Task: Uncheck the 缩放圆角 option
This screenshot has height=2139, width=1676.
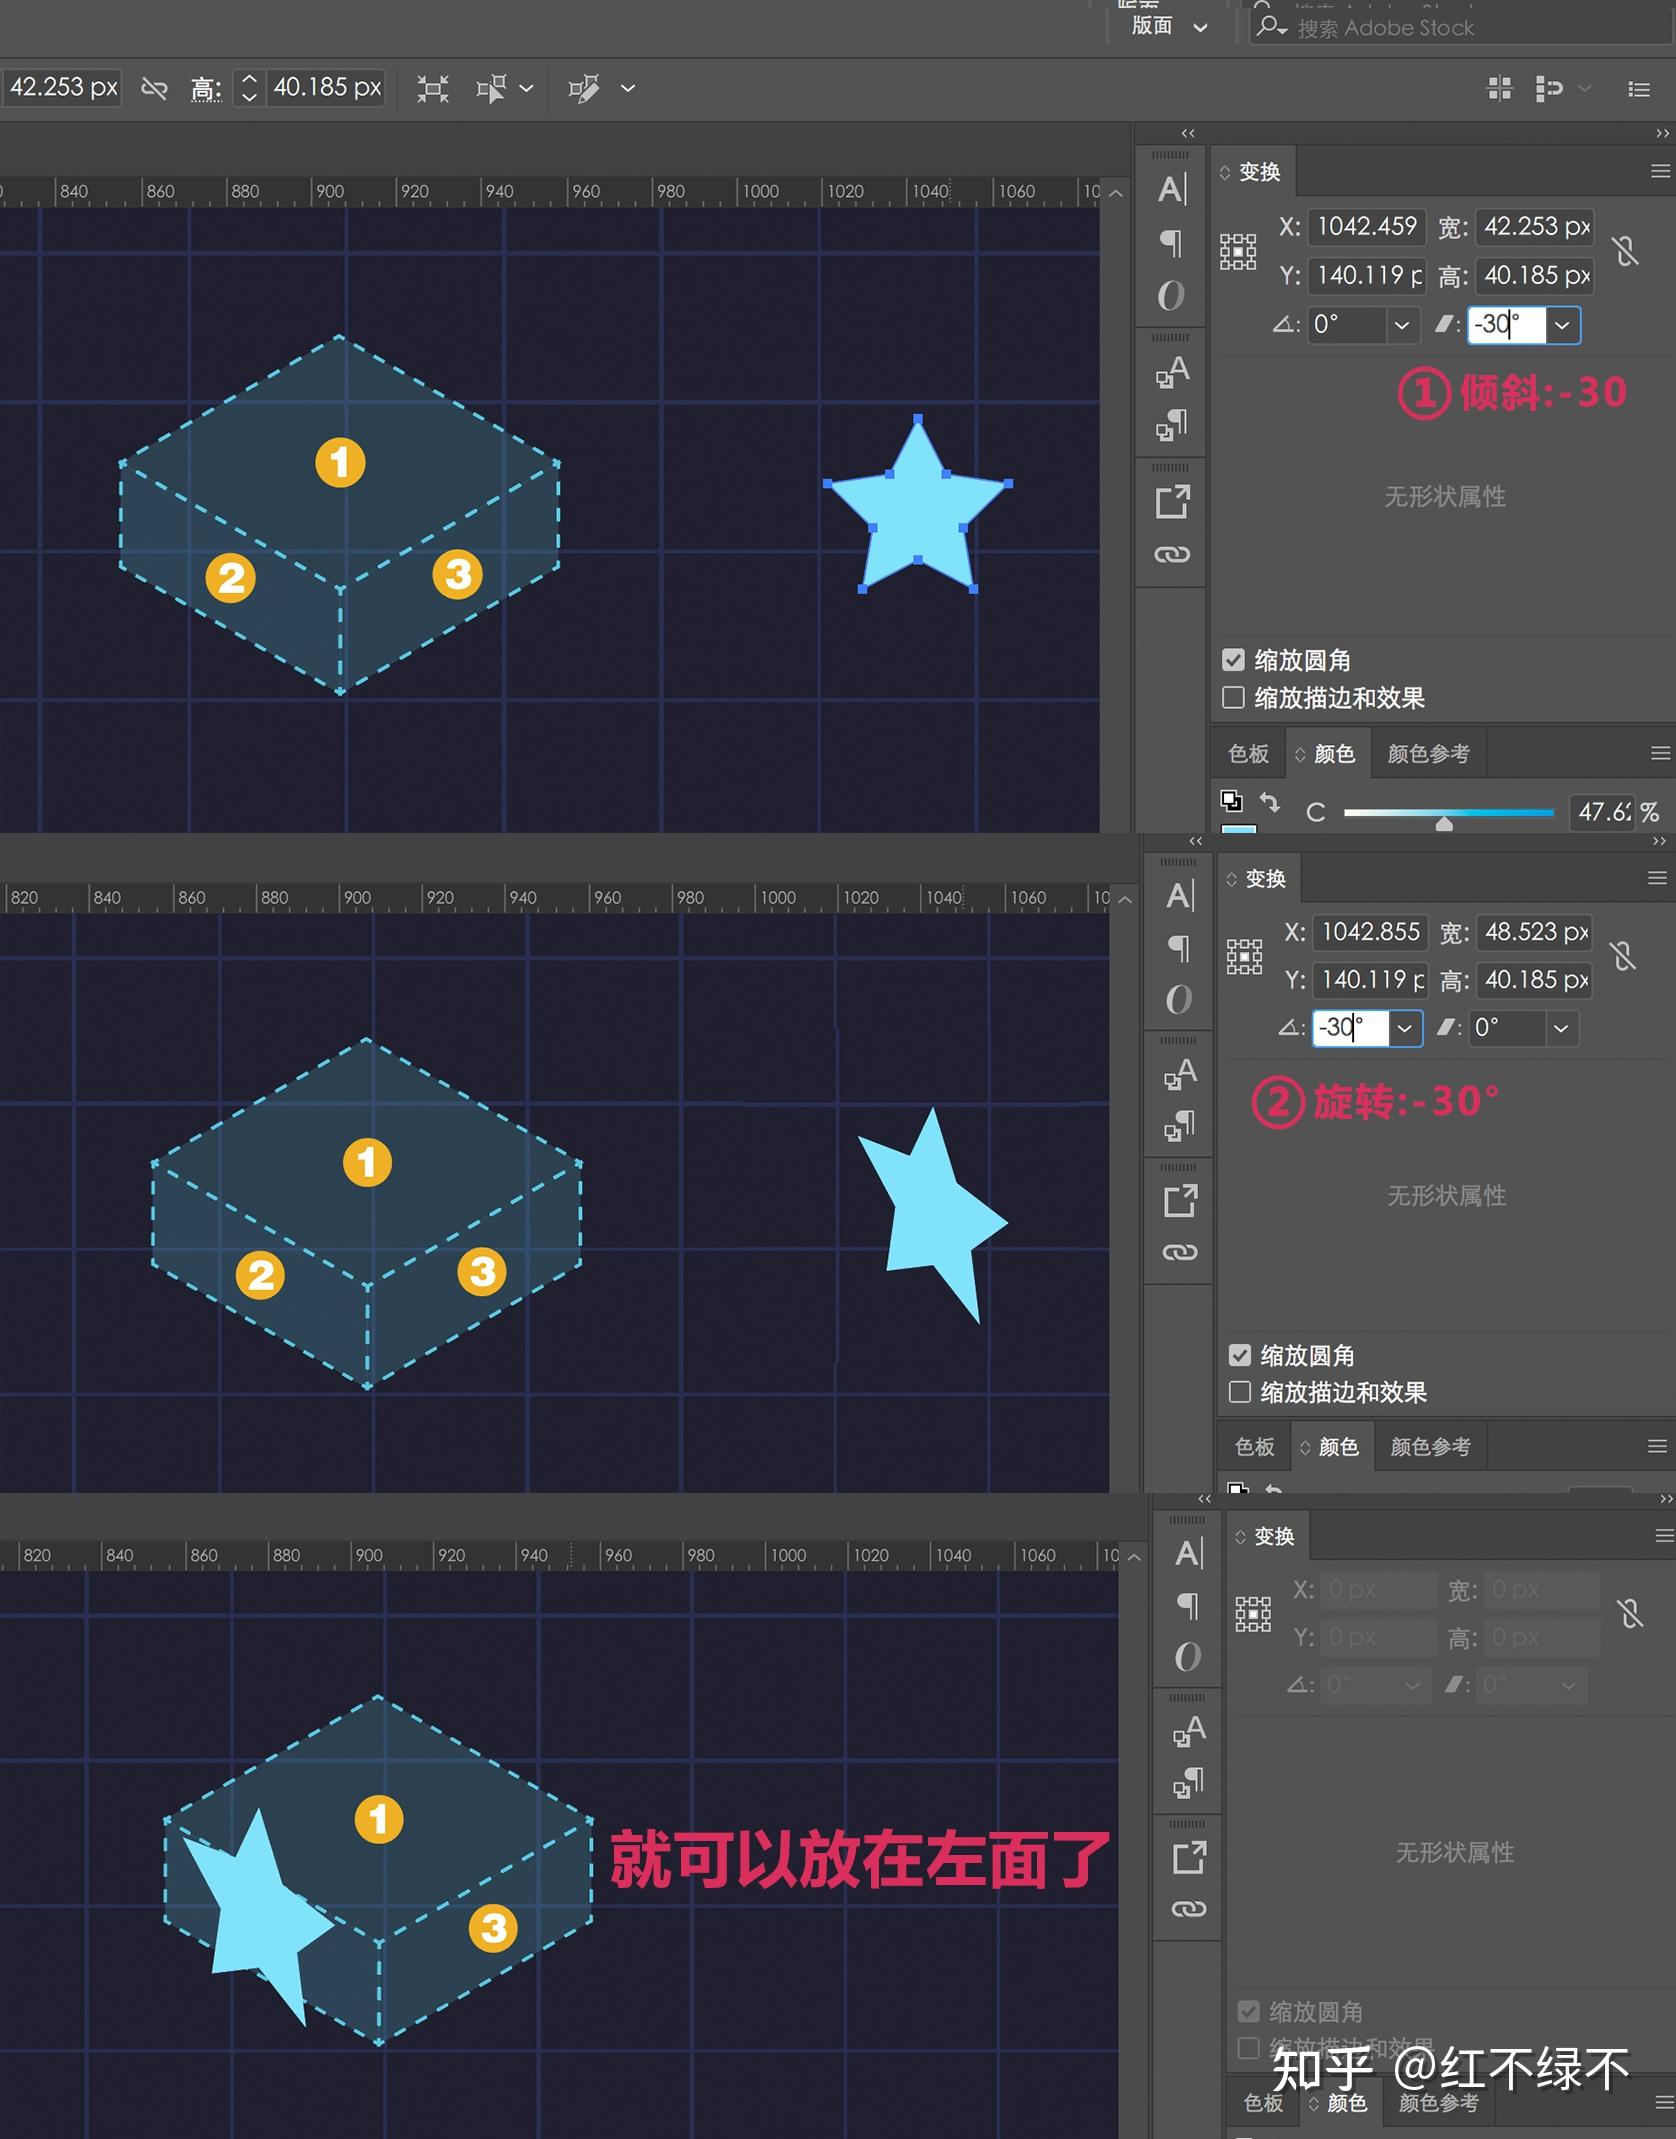Action: point(1233,660)
